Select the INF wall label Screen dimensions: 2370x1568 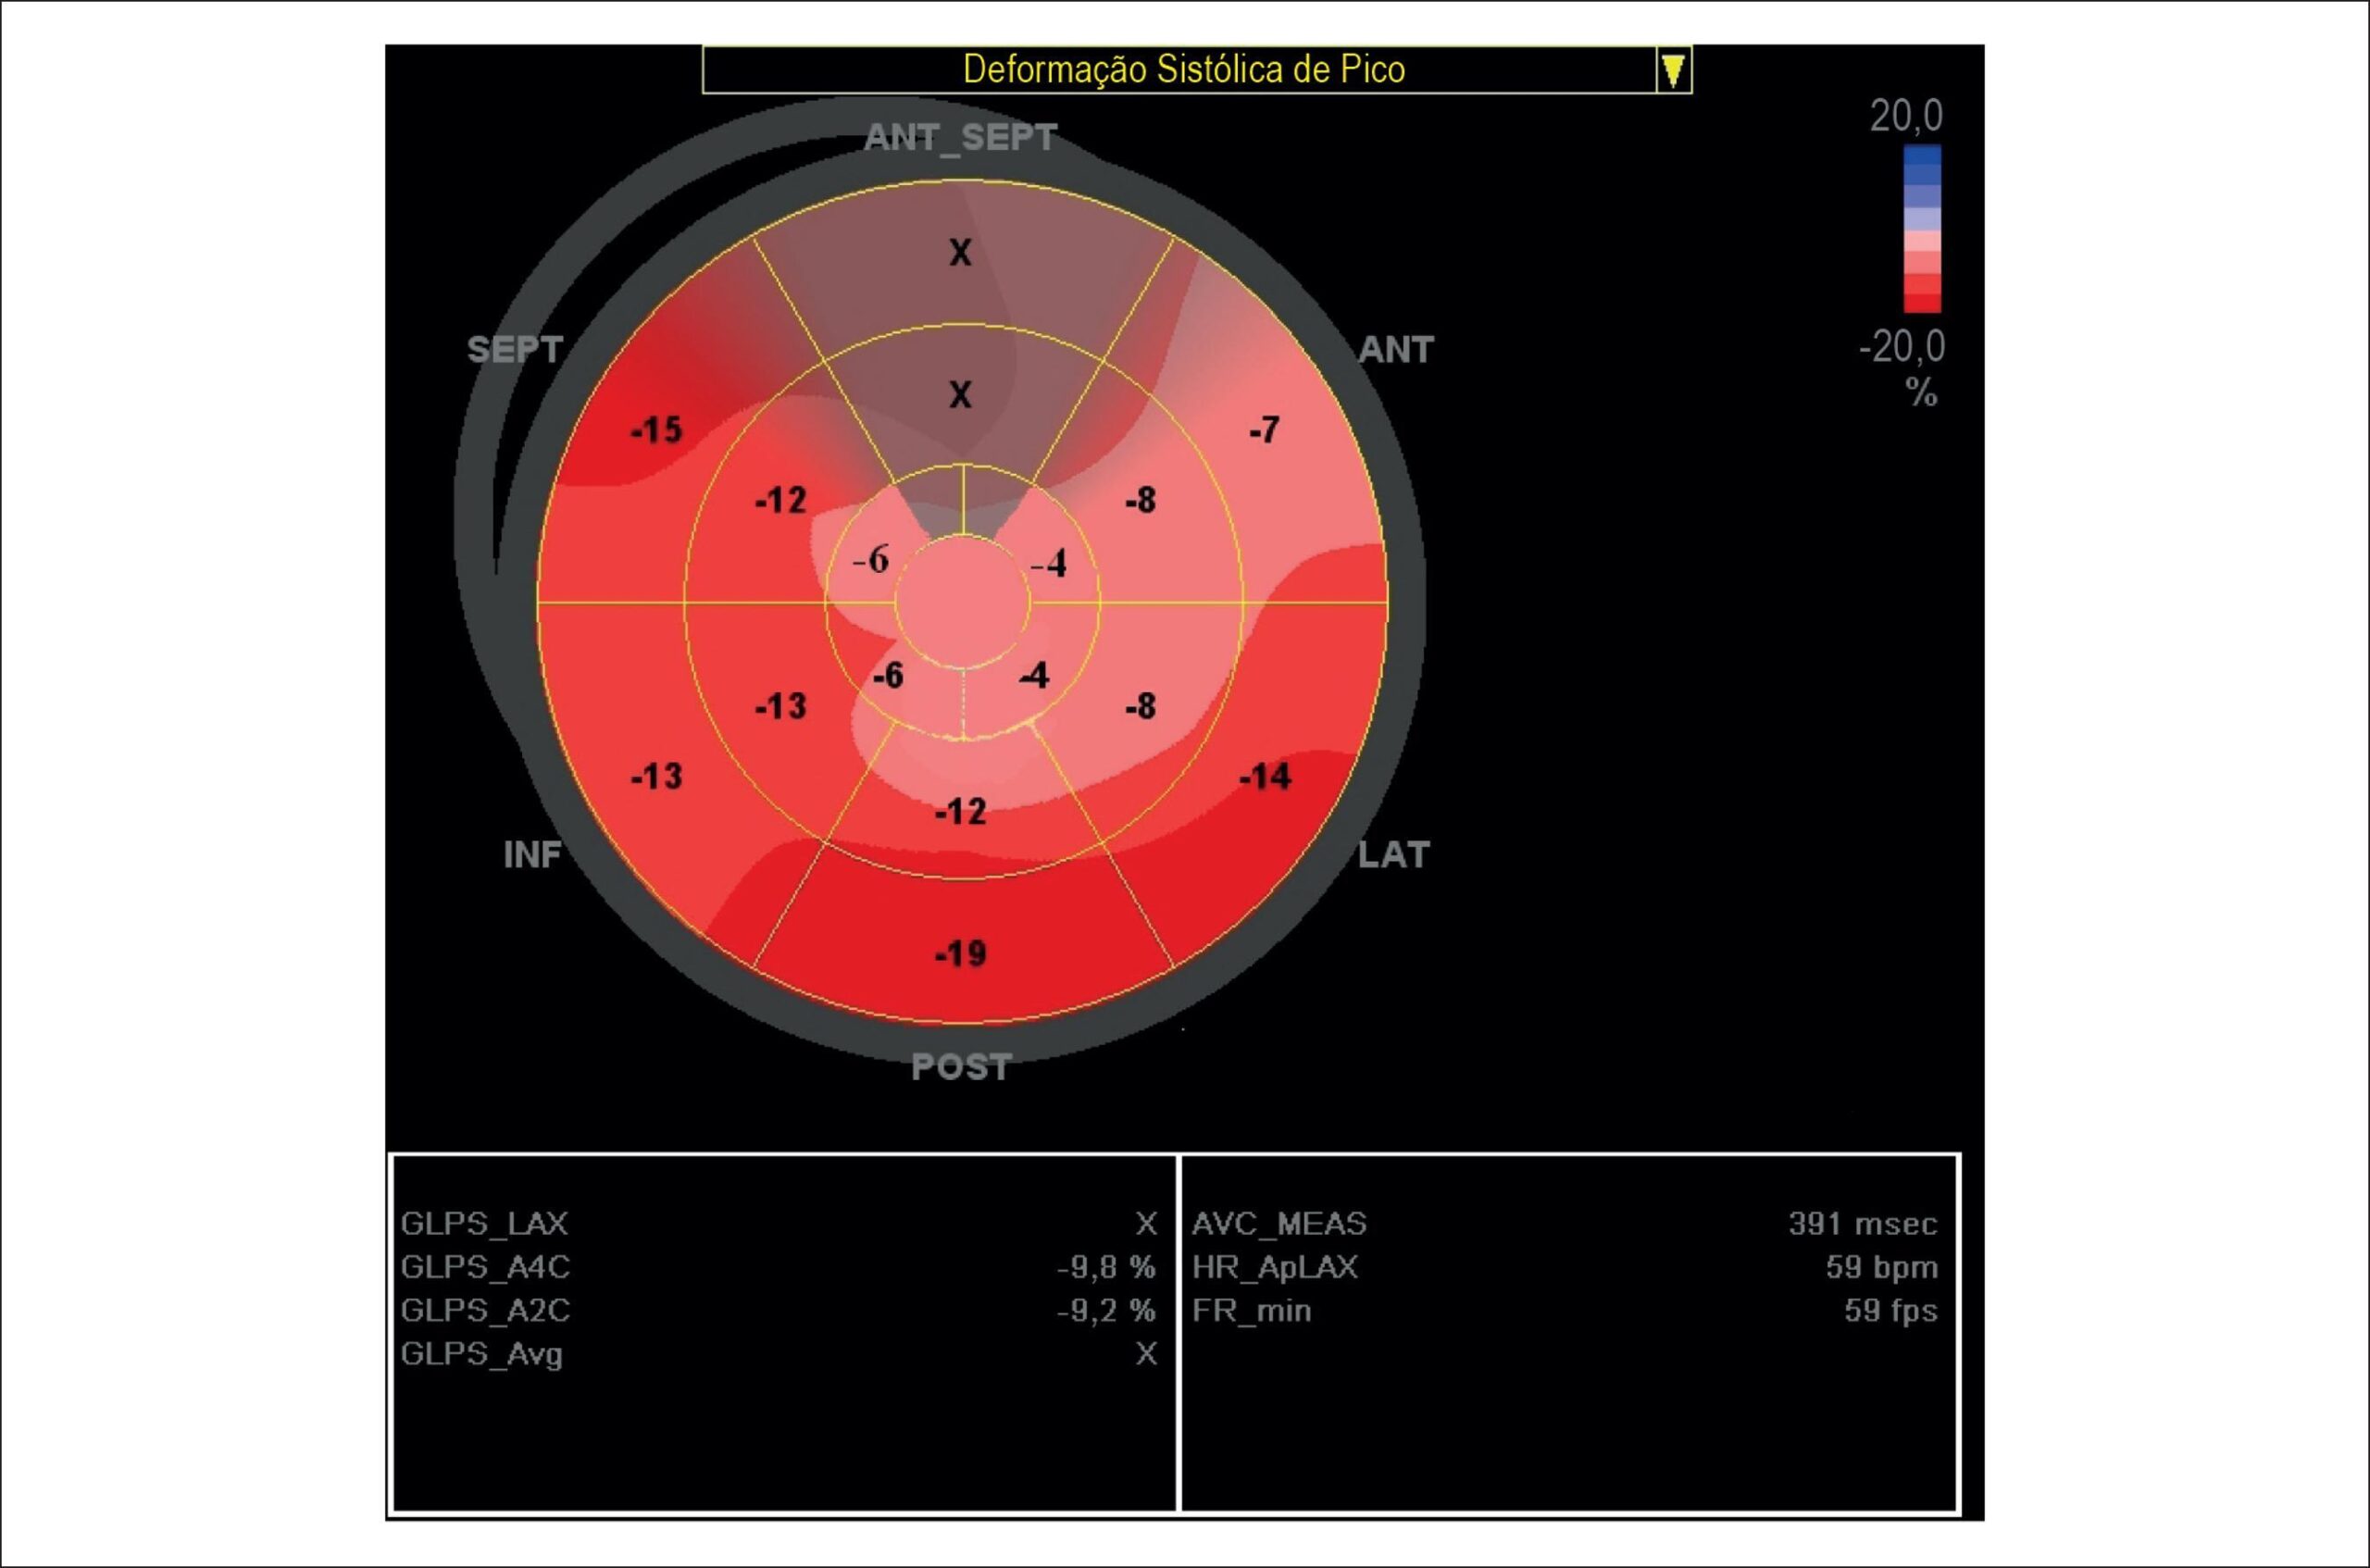[532, 855]
